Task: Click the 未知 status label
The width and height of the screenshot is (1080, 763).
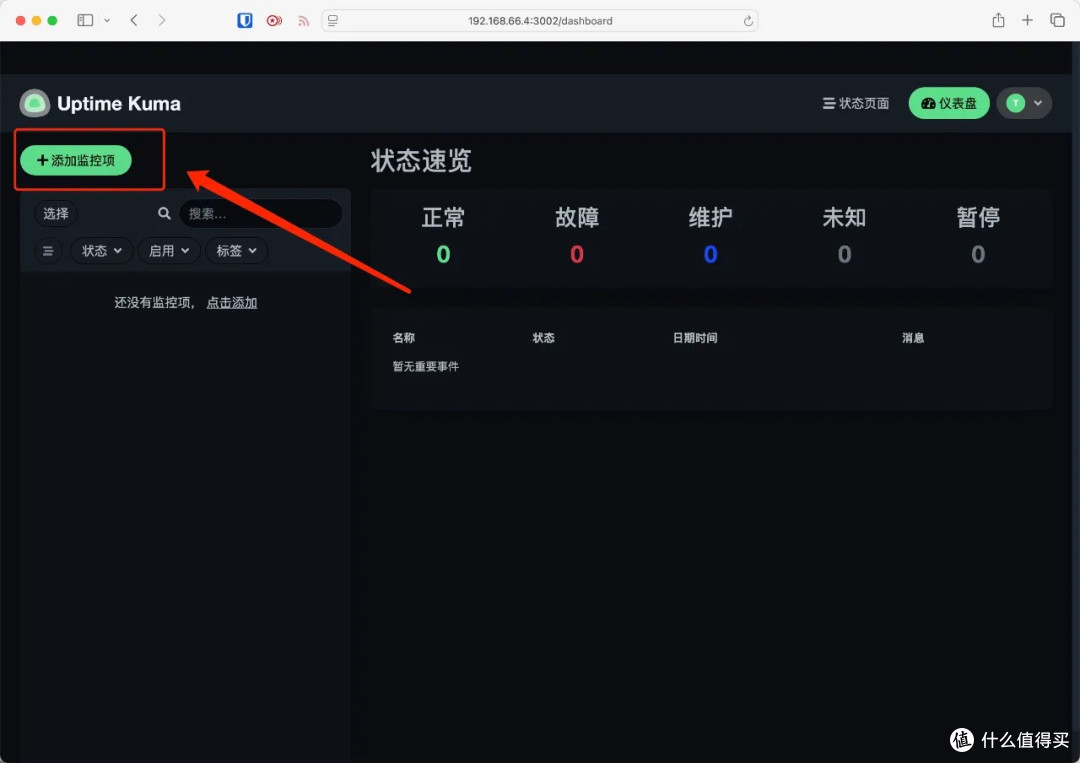Action: (x=844, y=218)
